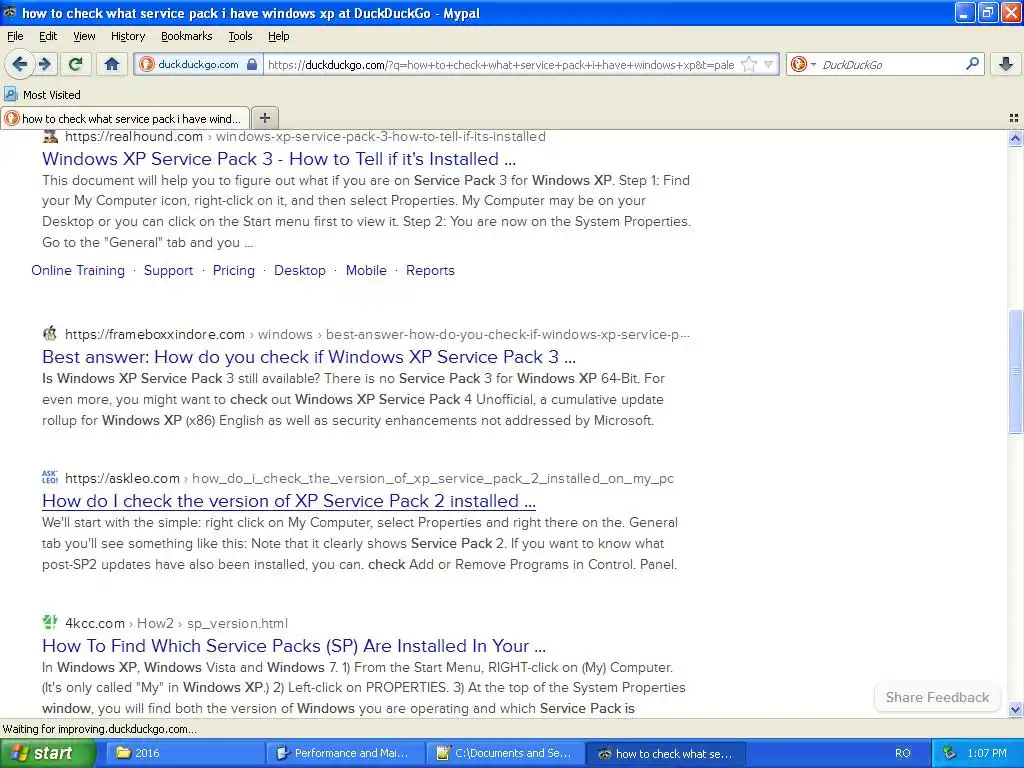Open the Most Visited bookmarks folder
The image size is (1024, 768).
[42, 95]
